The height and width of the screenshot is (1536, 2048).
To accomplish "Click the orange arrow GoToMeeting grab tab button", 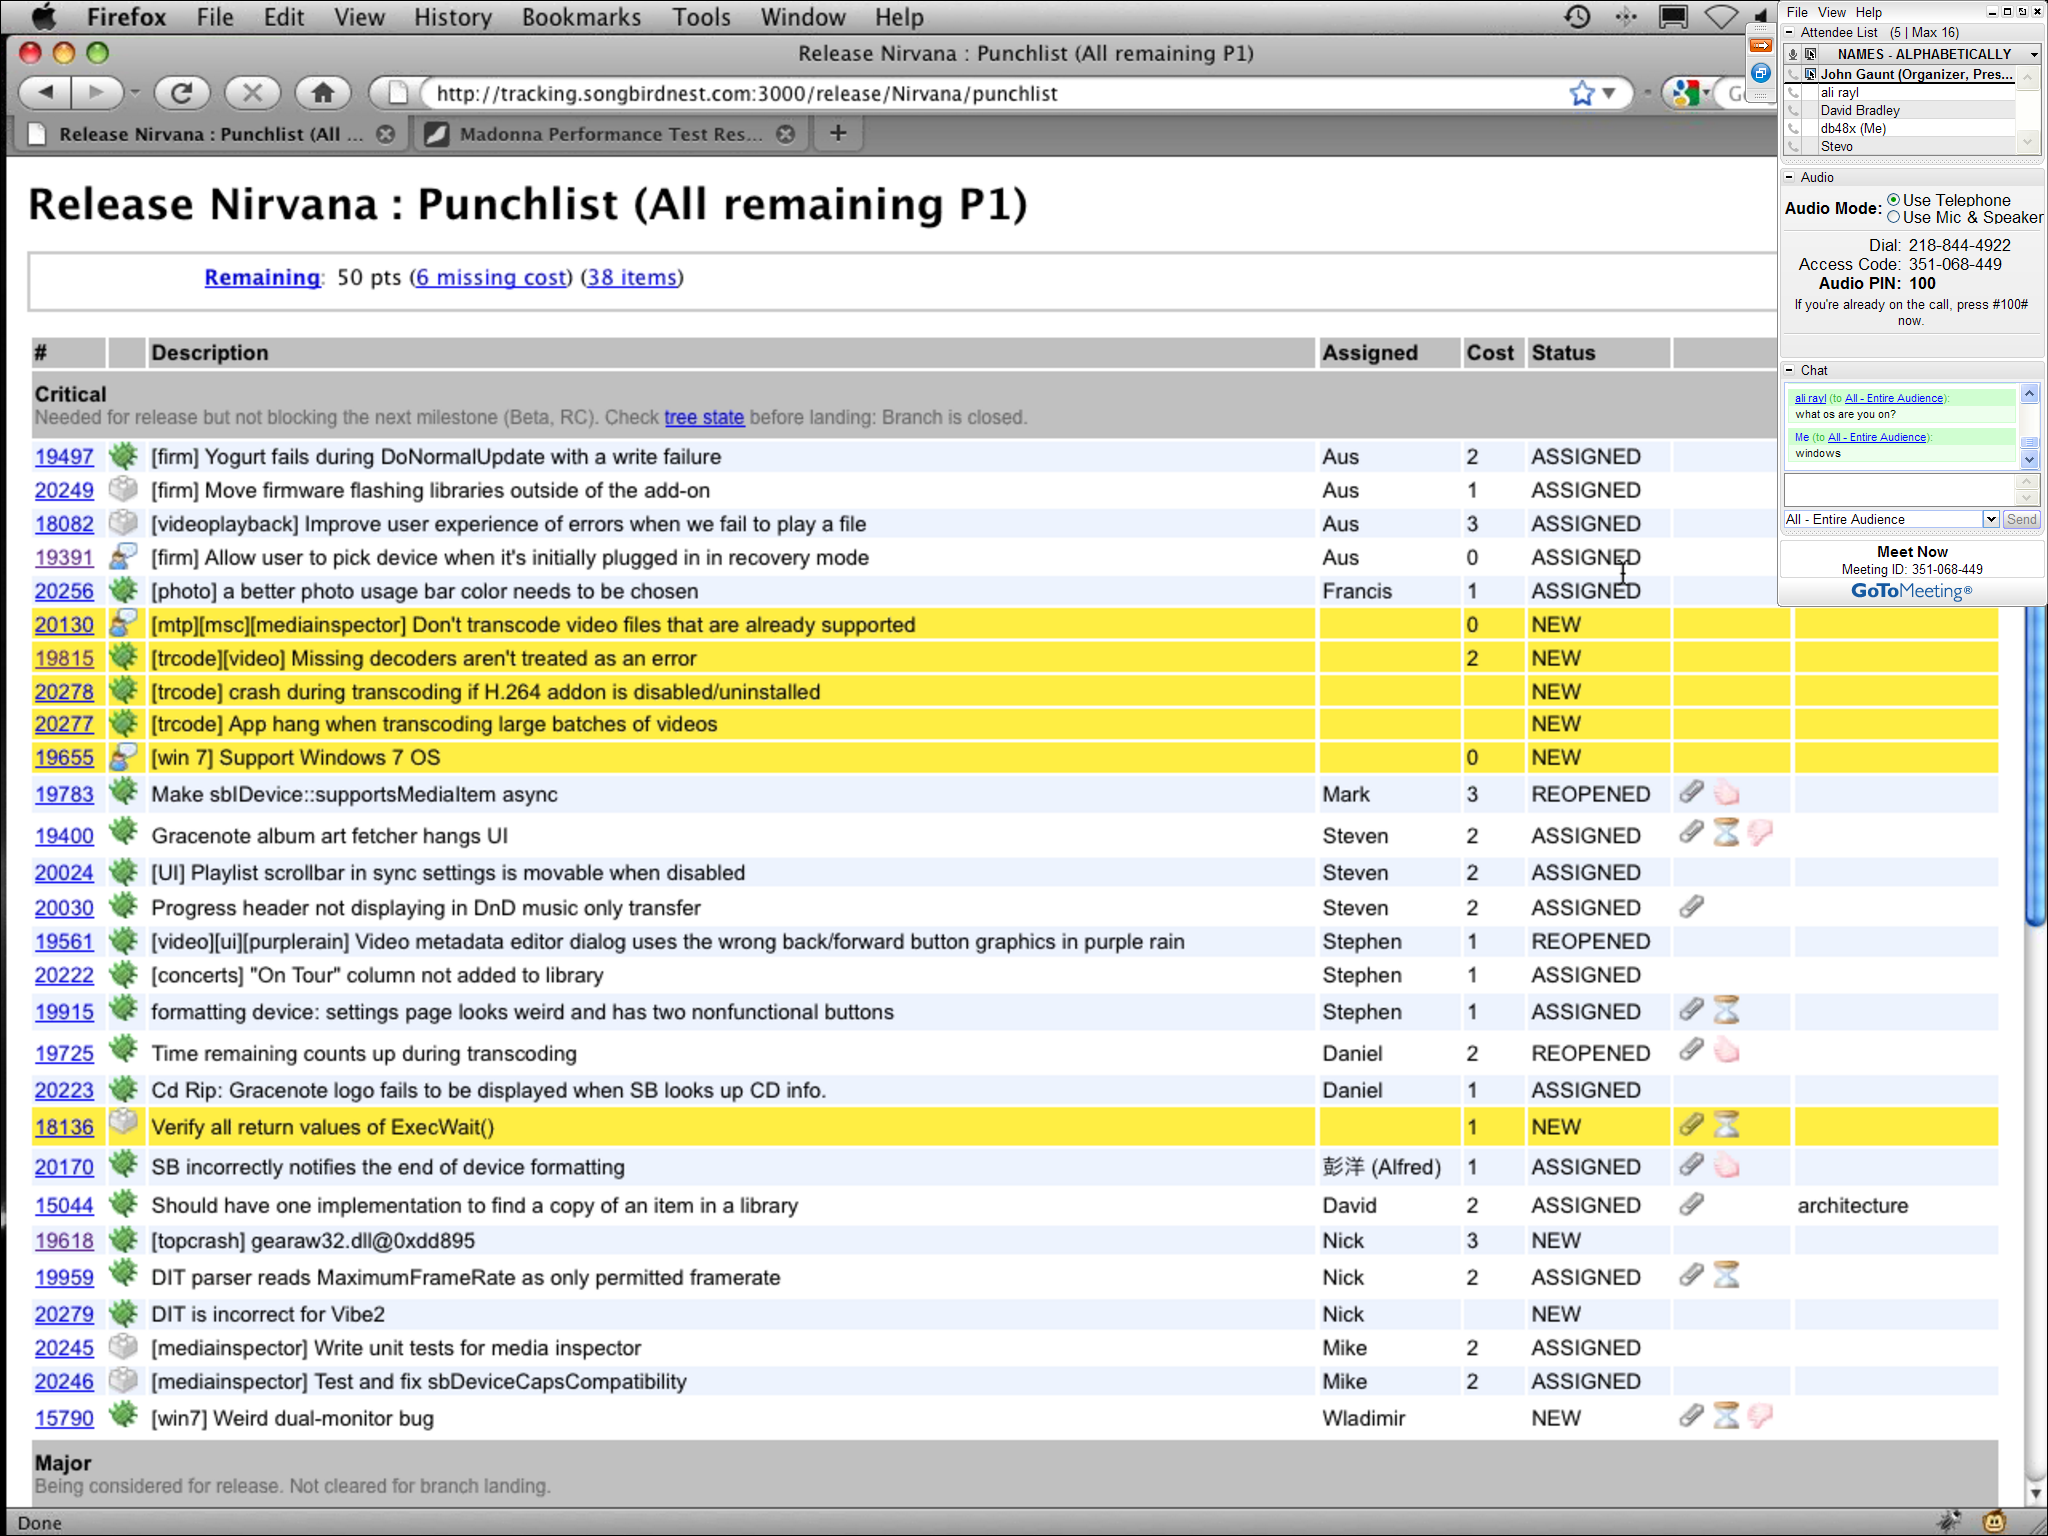I will [1761, 46].
